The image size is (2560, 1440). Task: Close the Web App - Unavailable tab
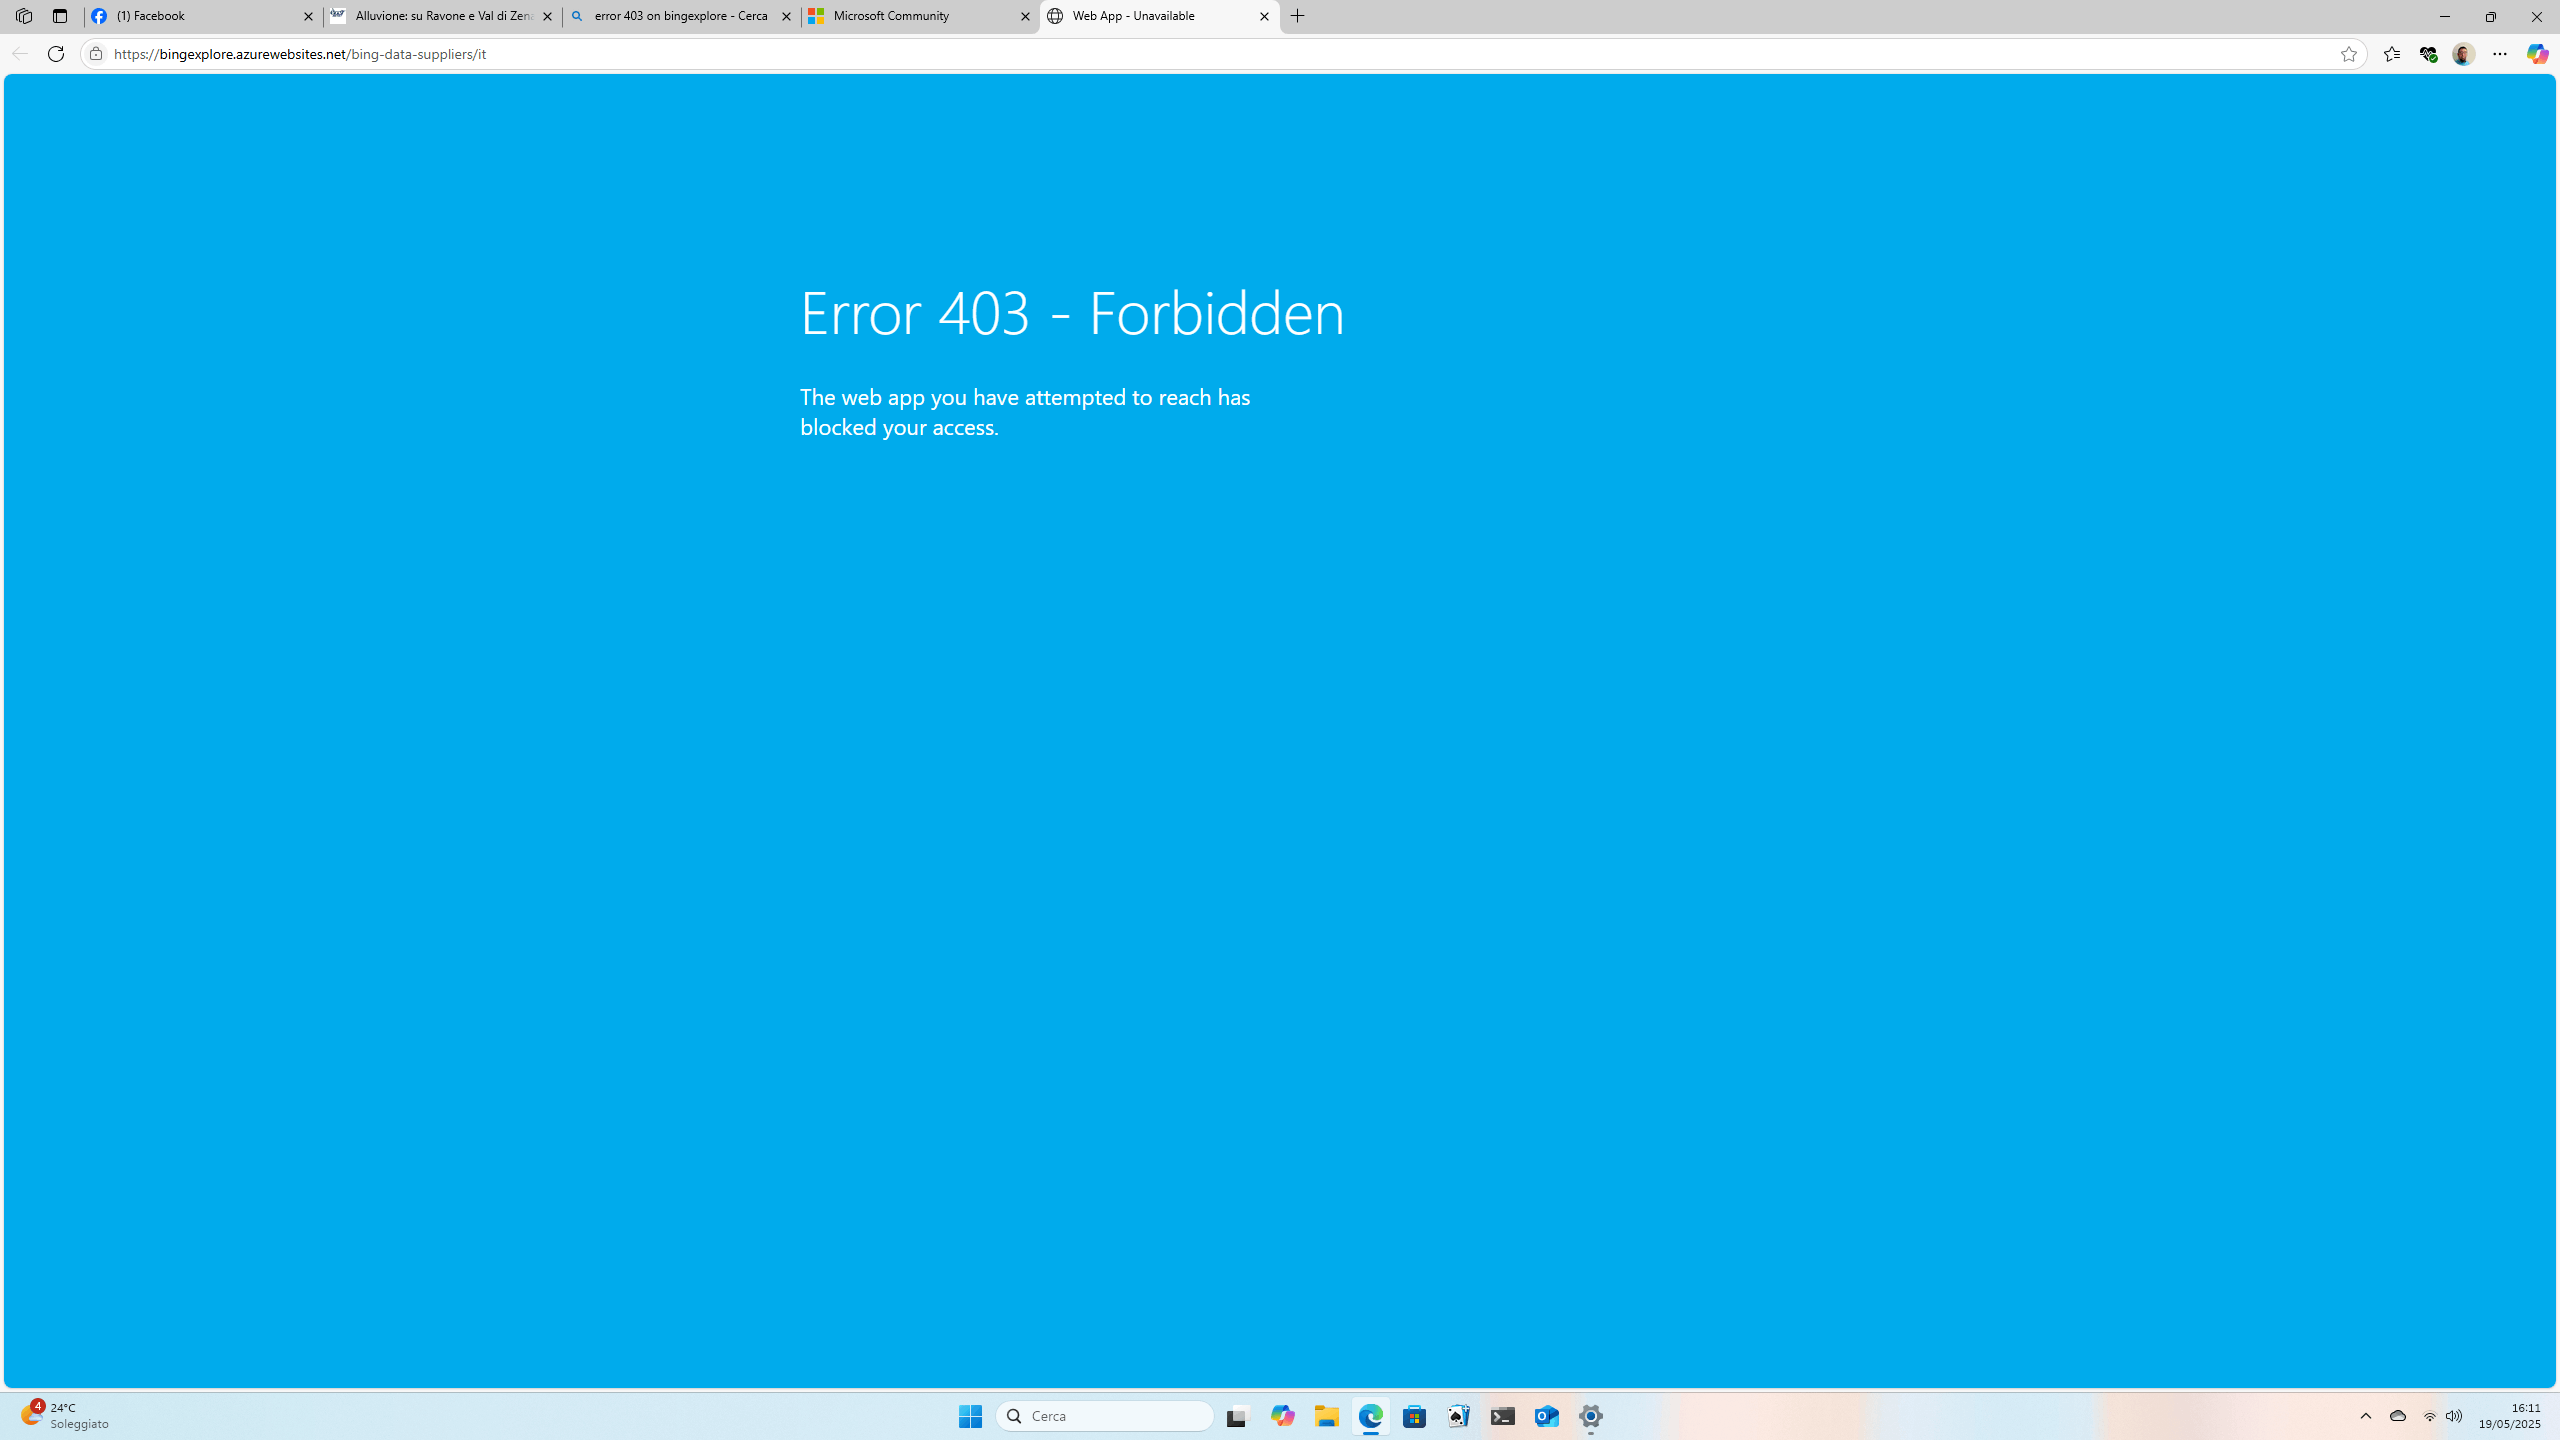point(1264,16)
